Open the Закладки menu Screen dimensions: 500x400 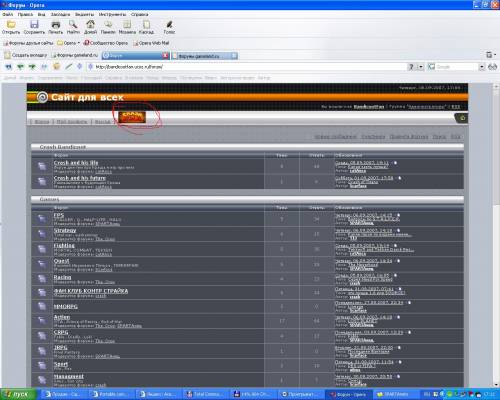pyautogui.click(x=60, y=14)
